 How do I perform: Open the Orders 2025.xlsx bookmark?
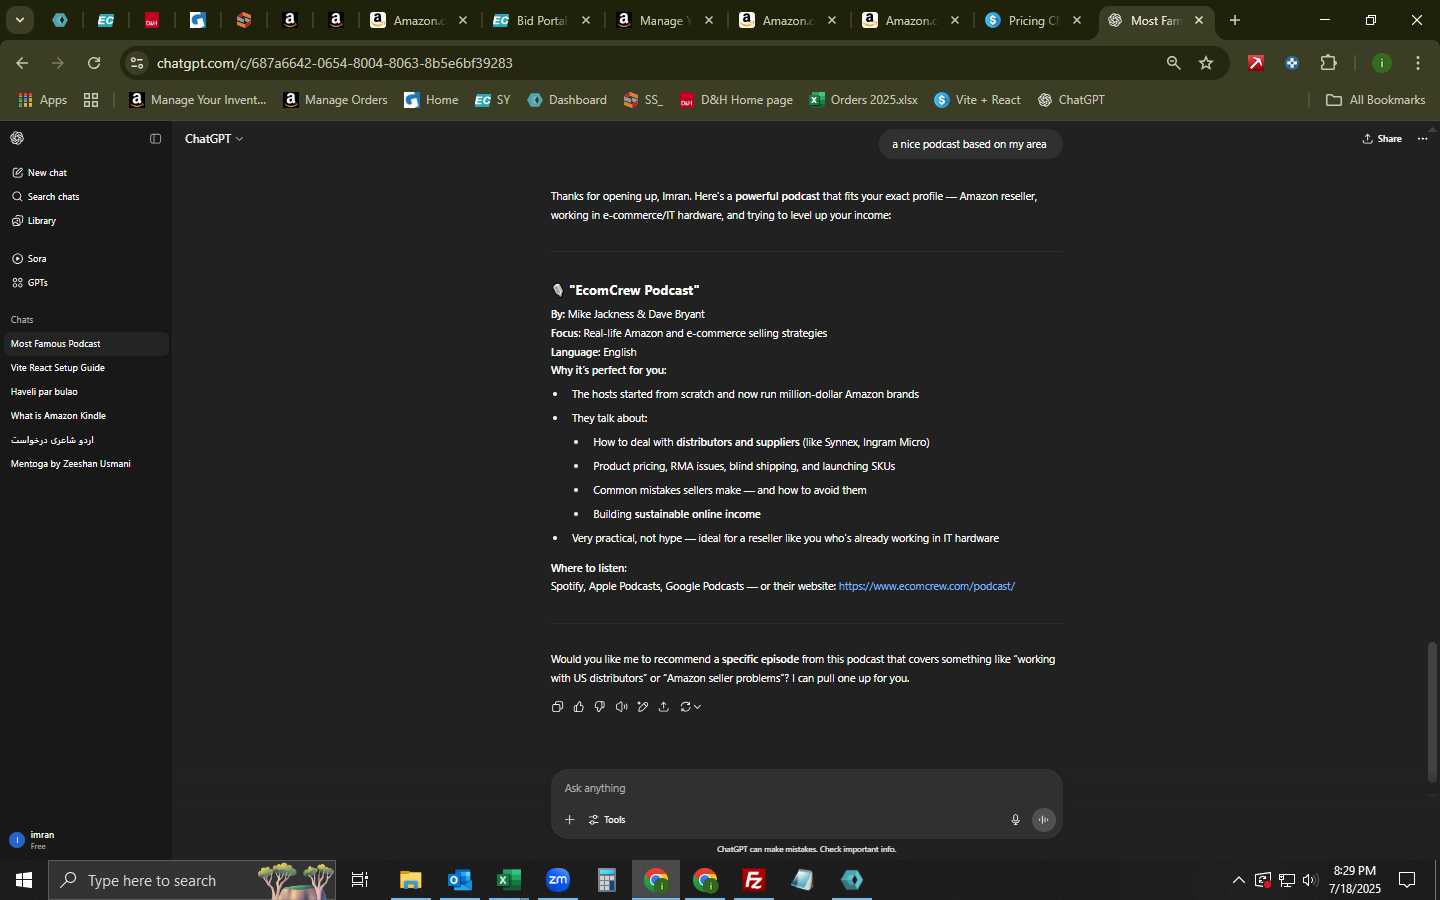864,100
